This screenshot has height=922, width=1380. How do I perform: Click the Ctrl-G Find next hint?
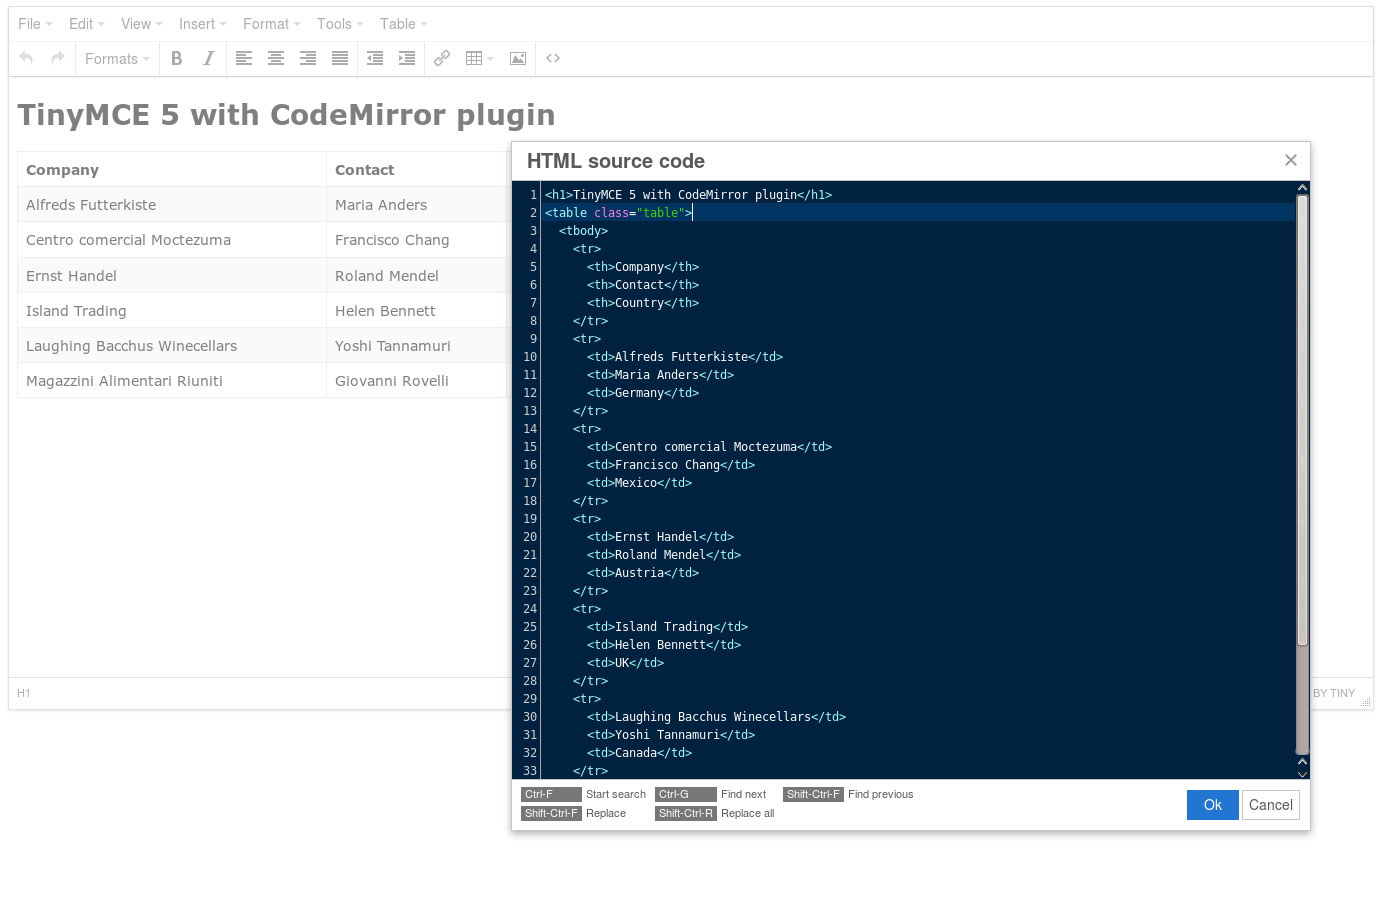pyautogui.click(x=711, y=795)
